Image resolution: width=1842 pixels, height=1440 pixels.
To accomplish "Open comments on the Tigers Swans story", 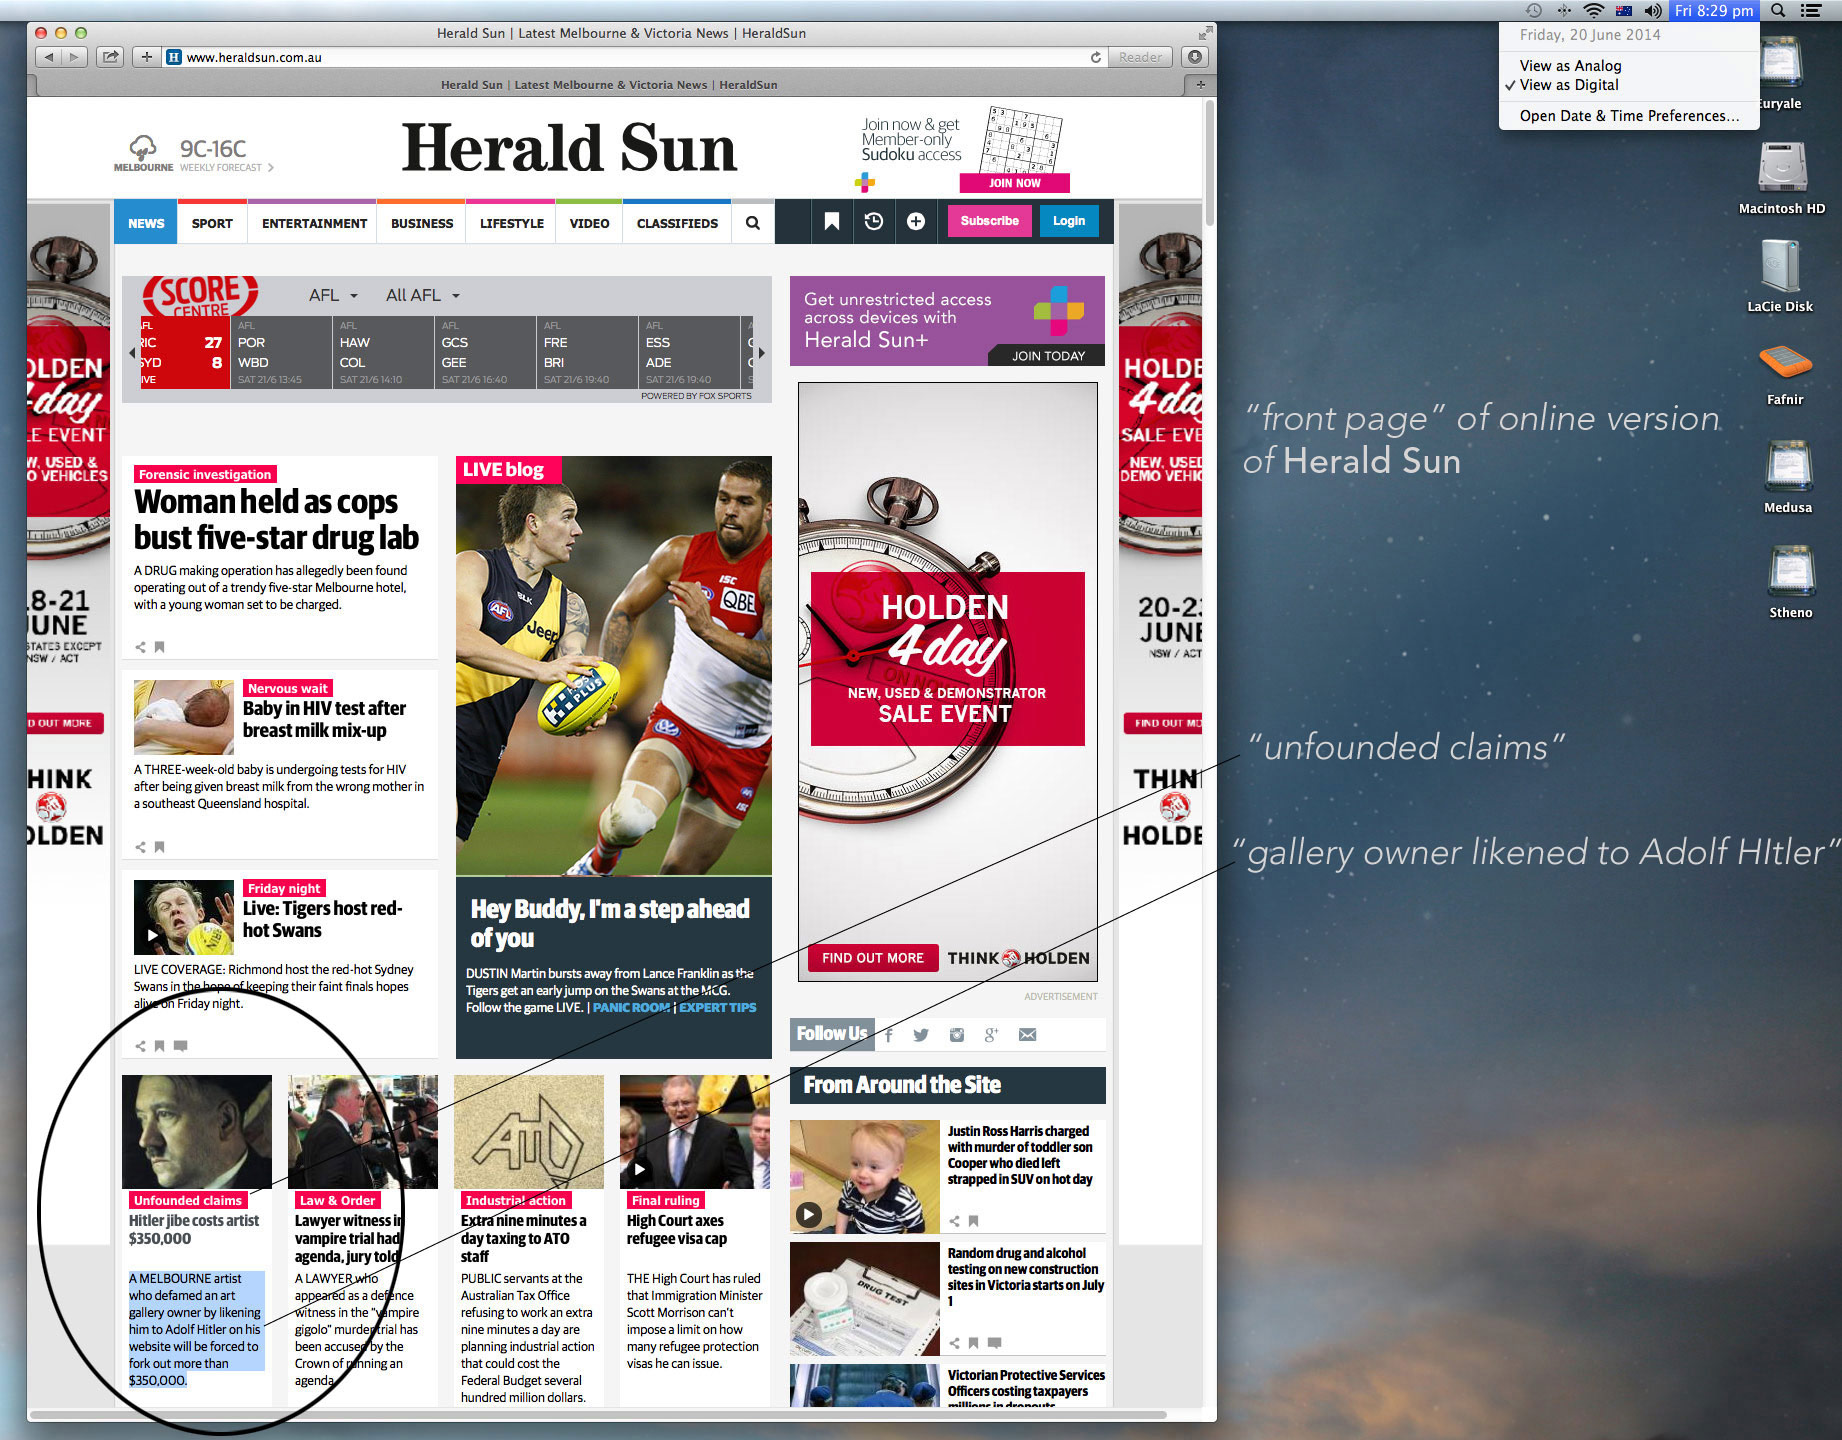I will coord(181,1046).
